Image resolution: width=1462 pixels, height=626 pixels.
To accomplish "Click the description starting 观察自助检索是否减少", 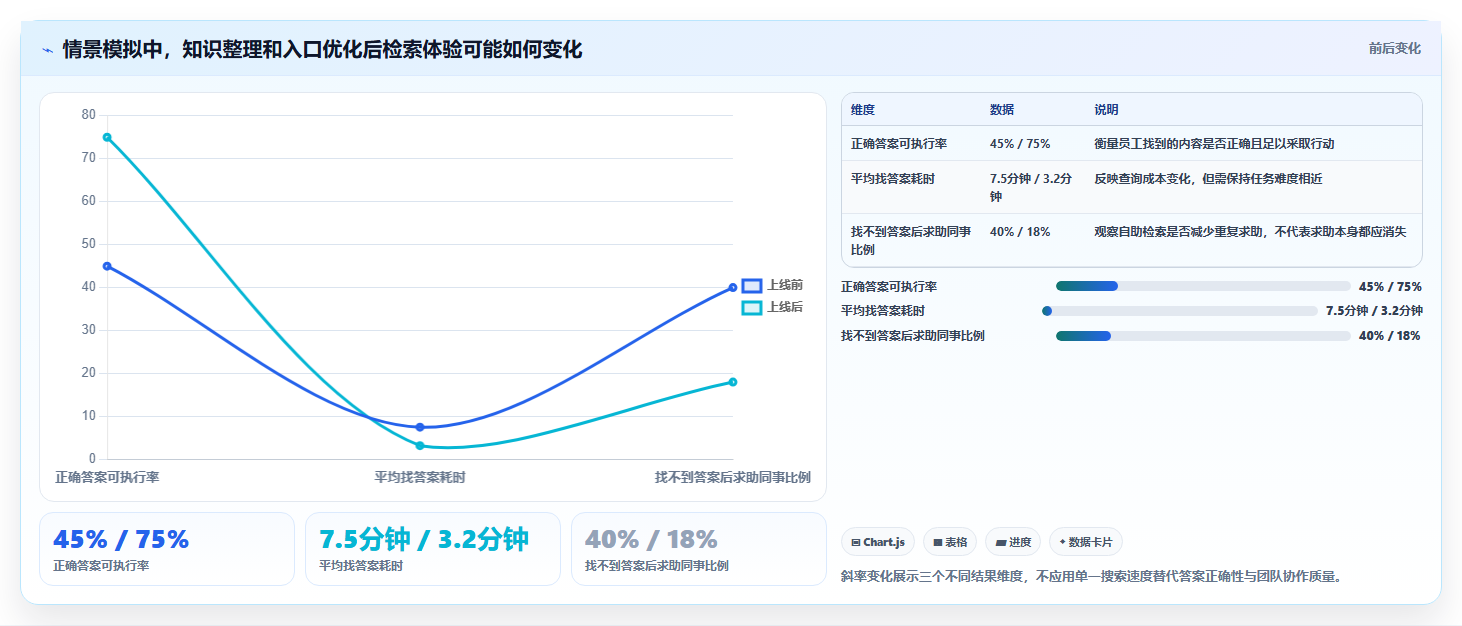I will [x=1250, y=232].
